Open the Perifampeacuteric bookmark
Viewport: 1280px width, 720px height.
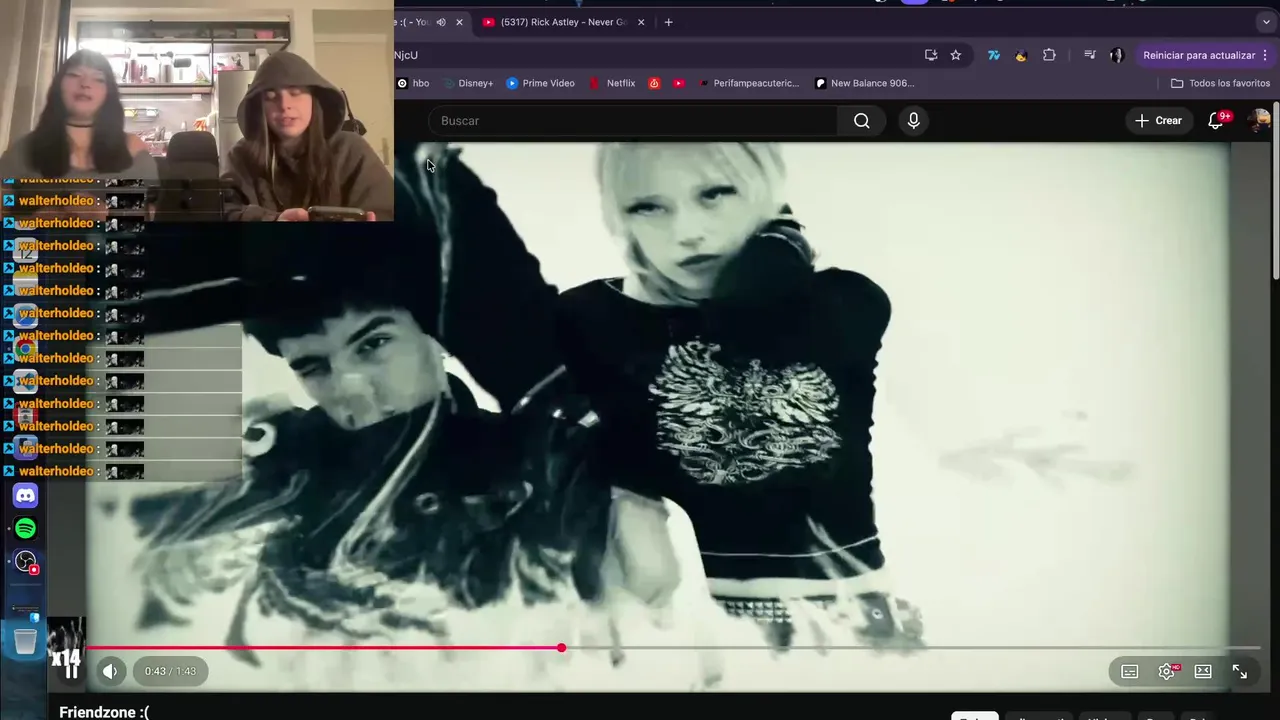tap(748, 83)
